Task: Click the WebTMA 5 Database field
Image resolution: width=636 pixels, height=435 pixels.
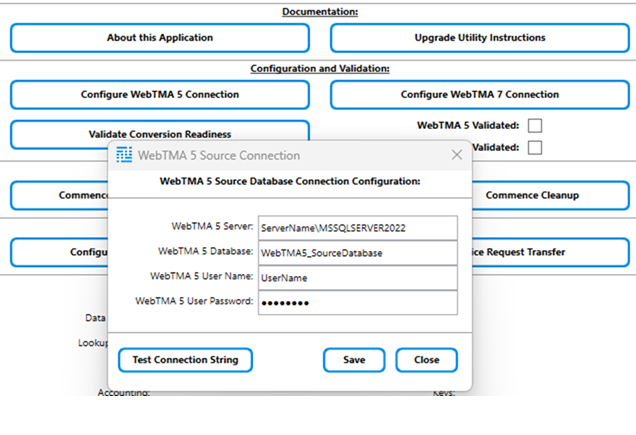Action: coord(358,253)
